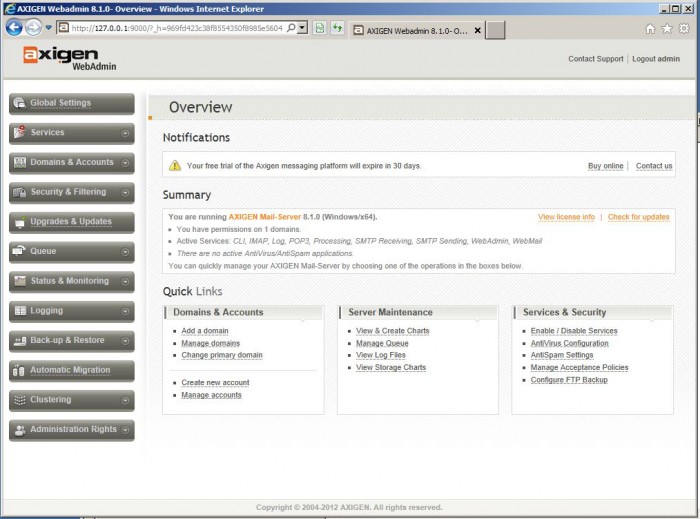
Task: Click the page icon in address bar
Action: (x=64, y=28)
